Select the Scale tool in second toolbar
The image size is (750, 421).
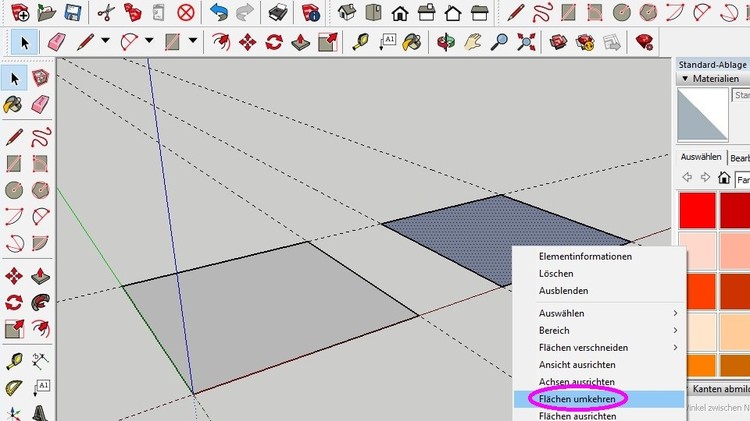click(x=328, y=42)
